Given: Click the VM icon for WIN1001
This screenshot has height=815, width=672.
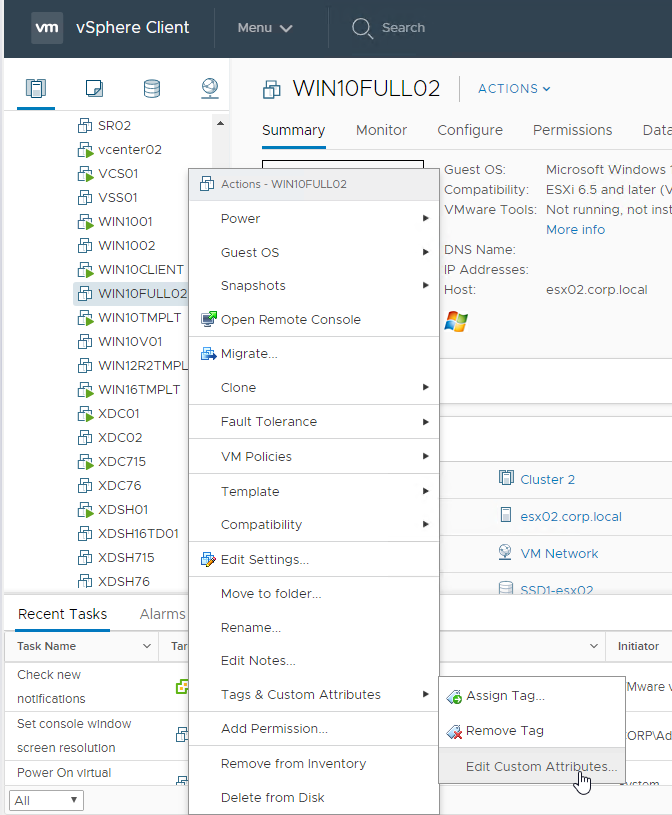Looking at the screenshot, I should [85, 221].
